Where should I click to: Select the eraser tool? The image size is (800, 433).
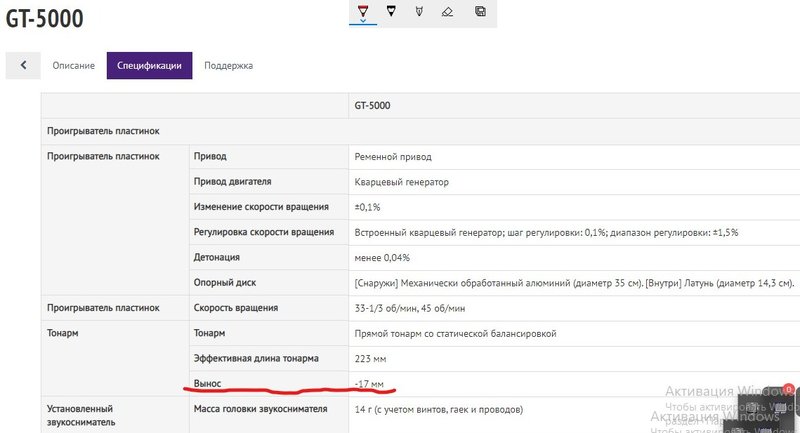coord(447,11)
